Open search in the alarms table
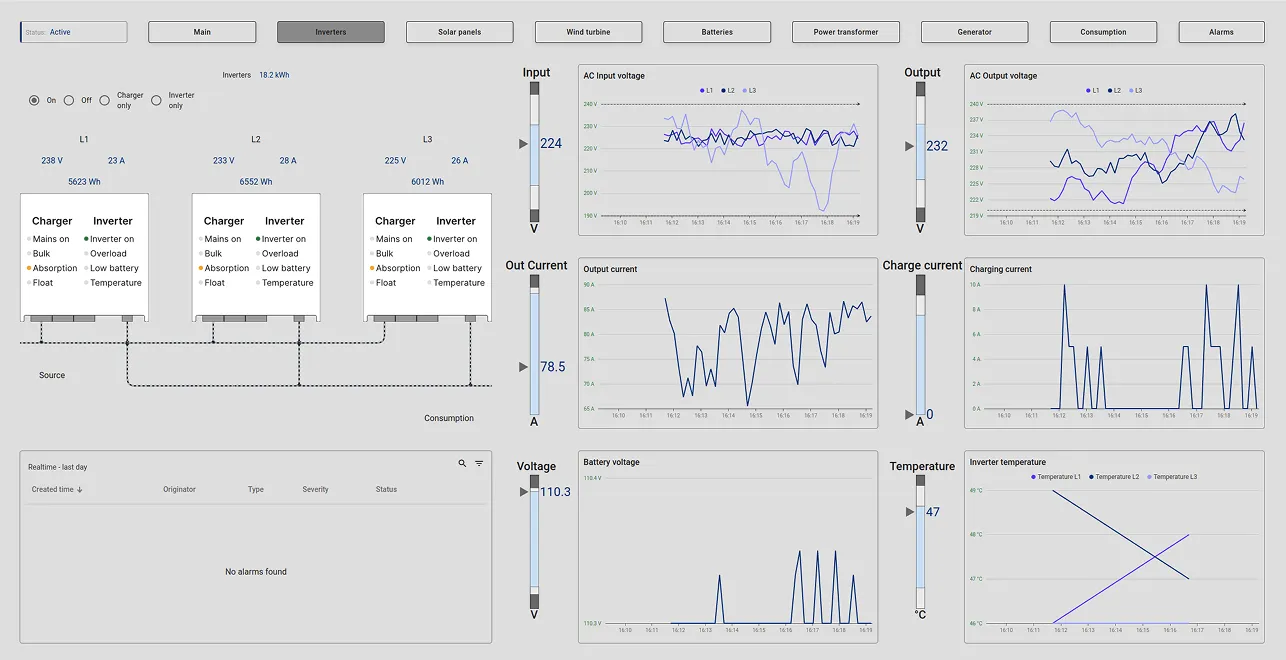 (462, 464)
